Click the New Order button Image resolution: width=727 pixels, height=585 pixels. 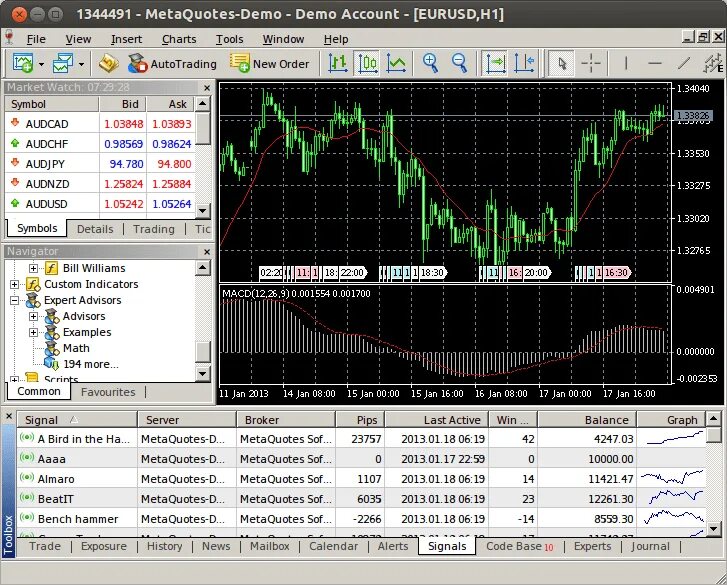pyautogui.click(x=269, y=64)
